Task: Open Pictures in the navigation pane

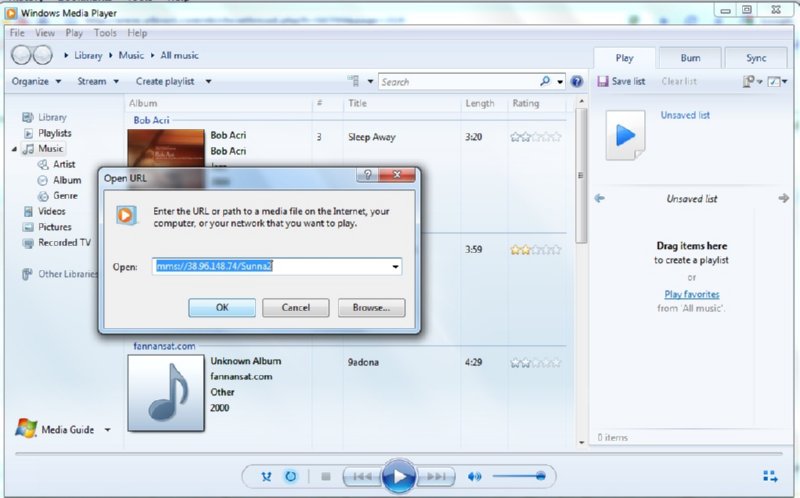Action: [55, 227]
